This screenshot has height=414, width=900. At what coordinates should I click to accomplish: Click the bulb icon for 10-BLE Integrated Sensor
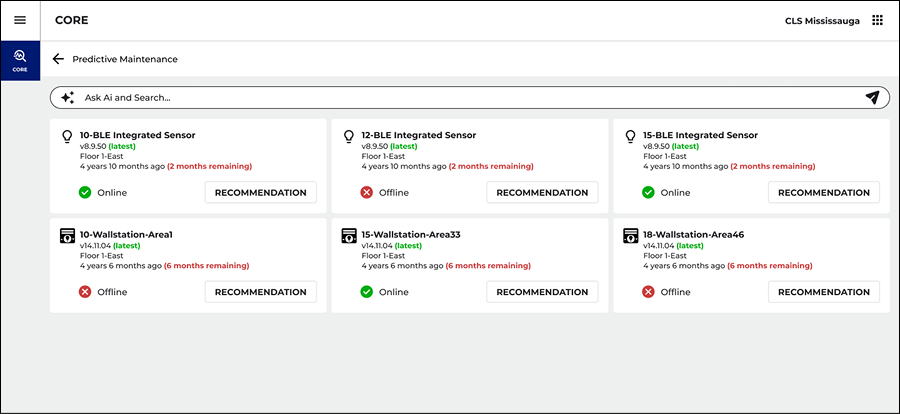pyautogui.click(x=67, y=137)
